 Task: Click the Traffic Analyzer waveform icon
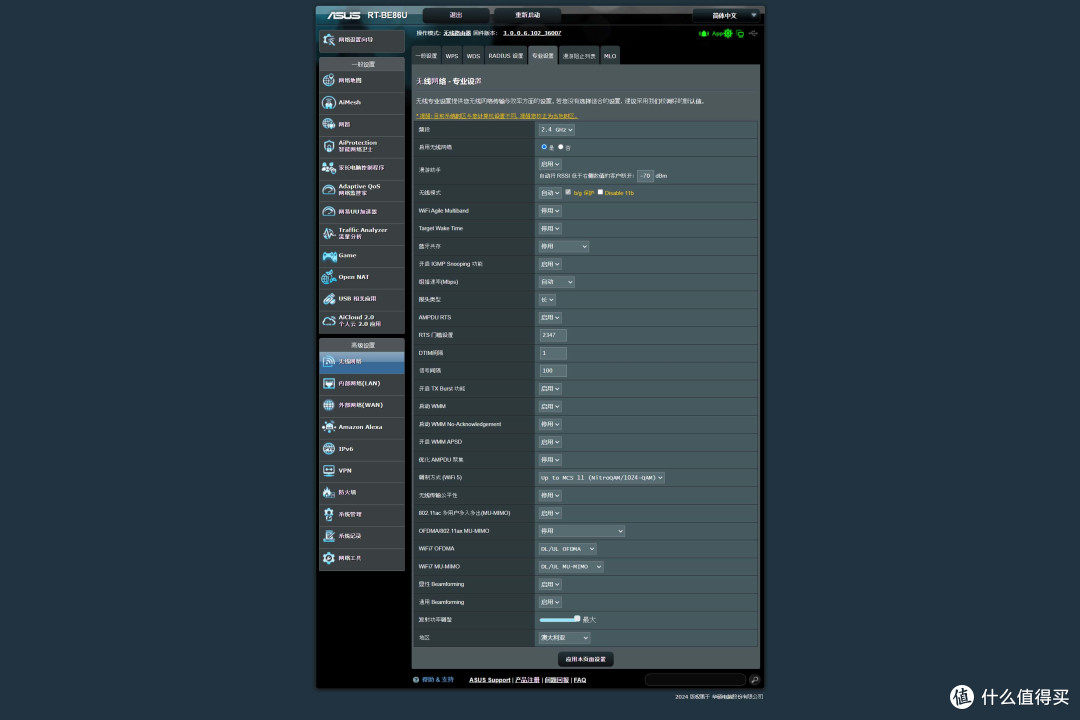329,234
